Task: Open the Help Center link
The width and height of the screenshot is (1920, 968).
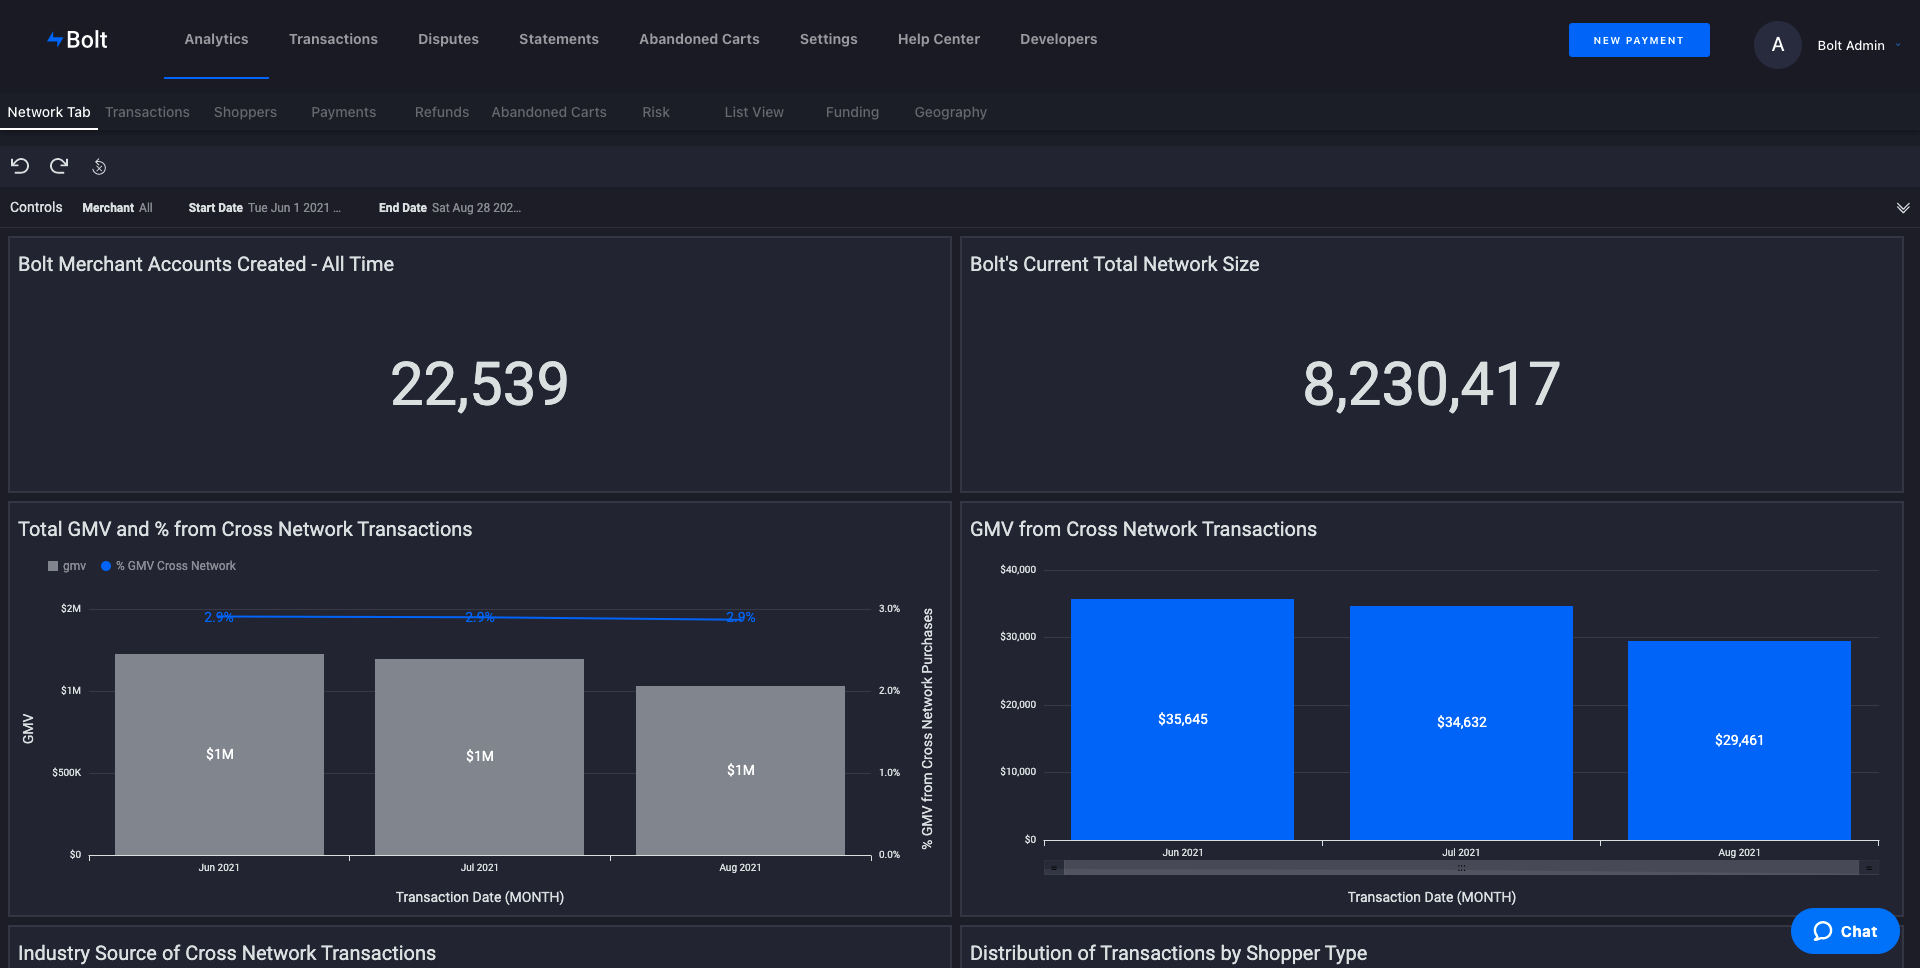Action: pyautogui.click(x=938, y=39)
